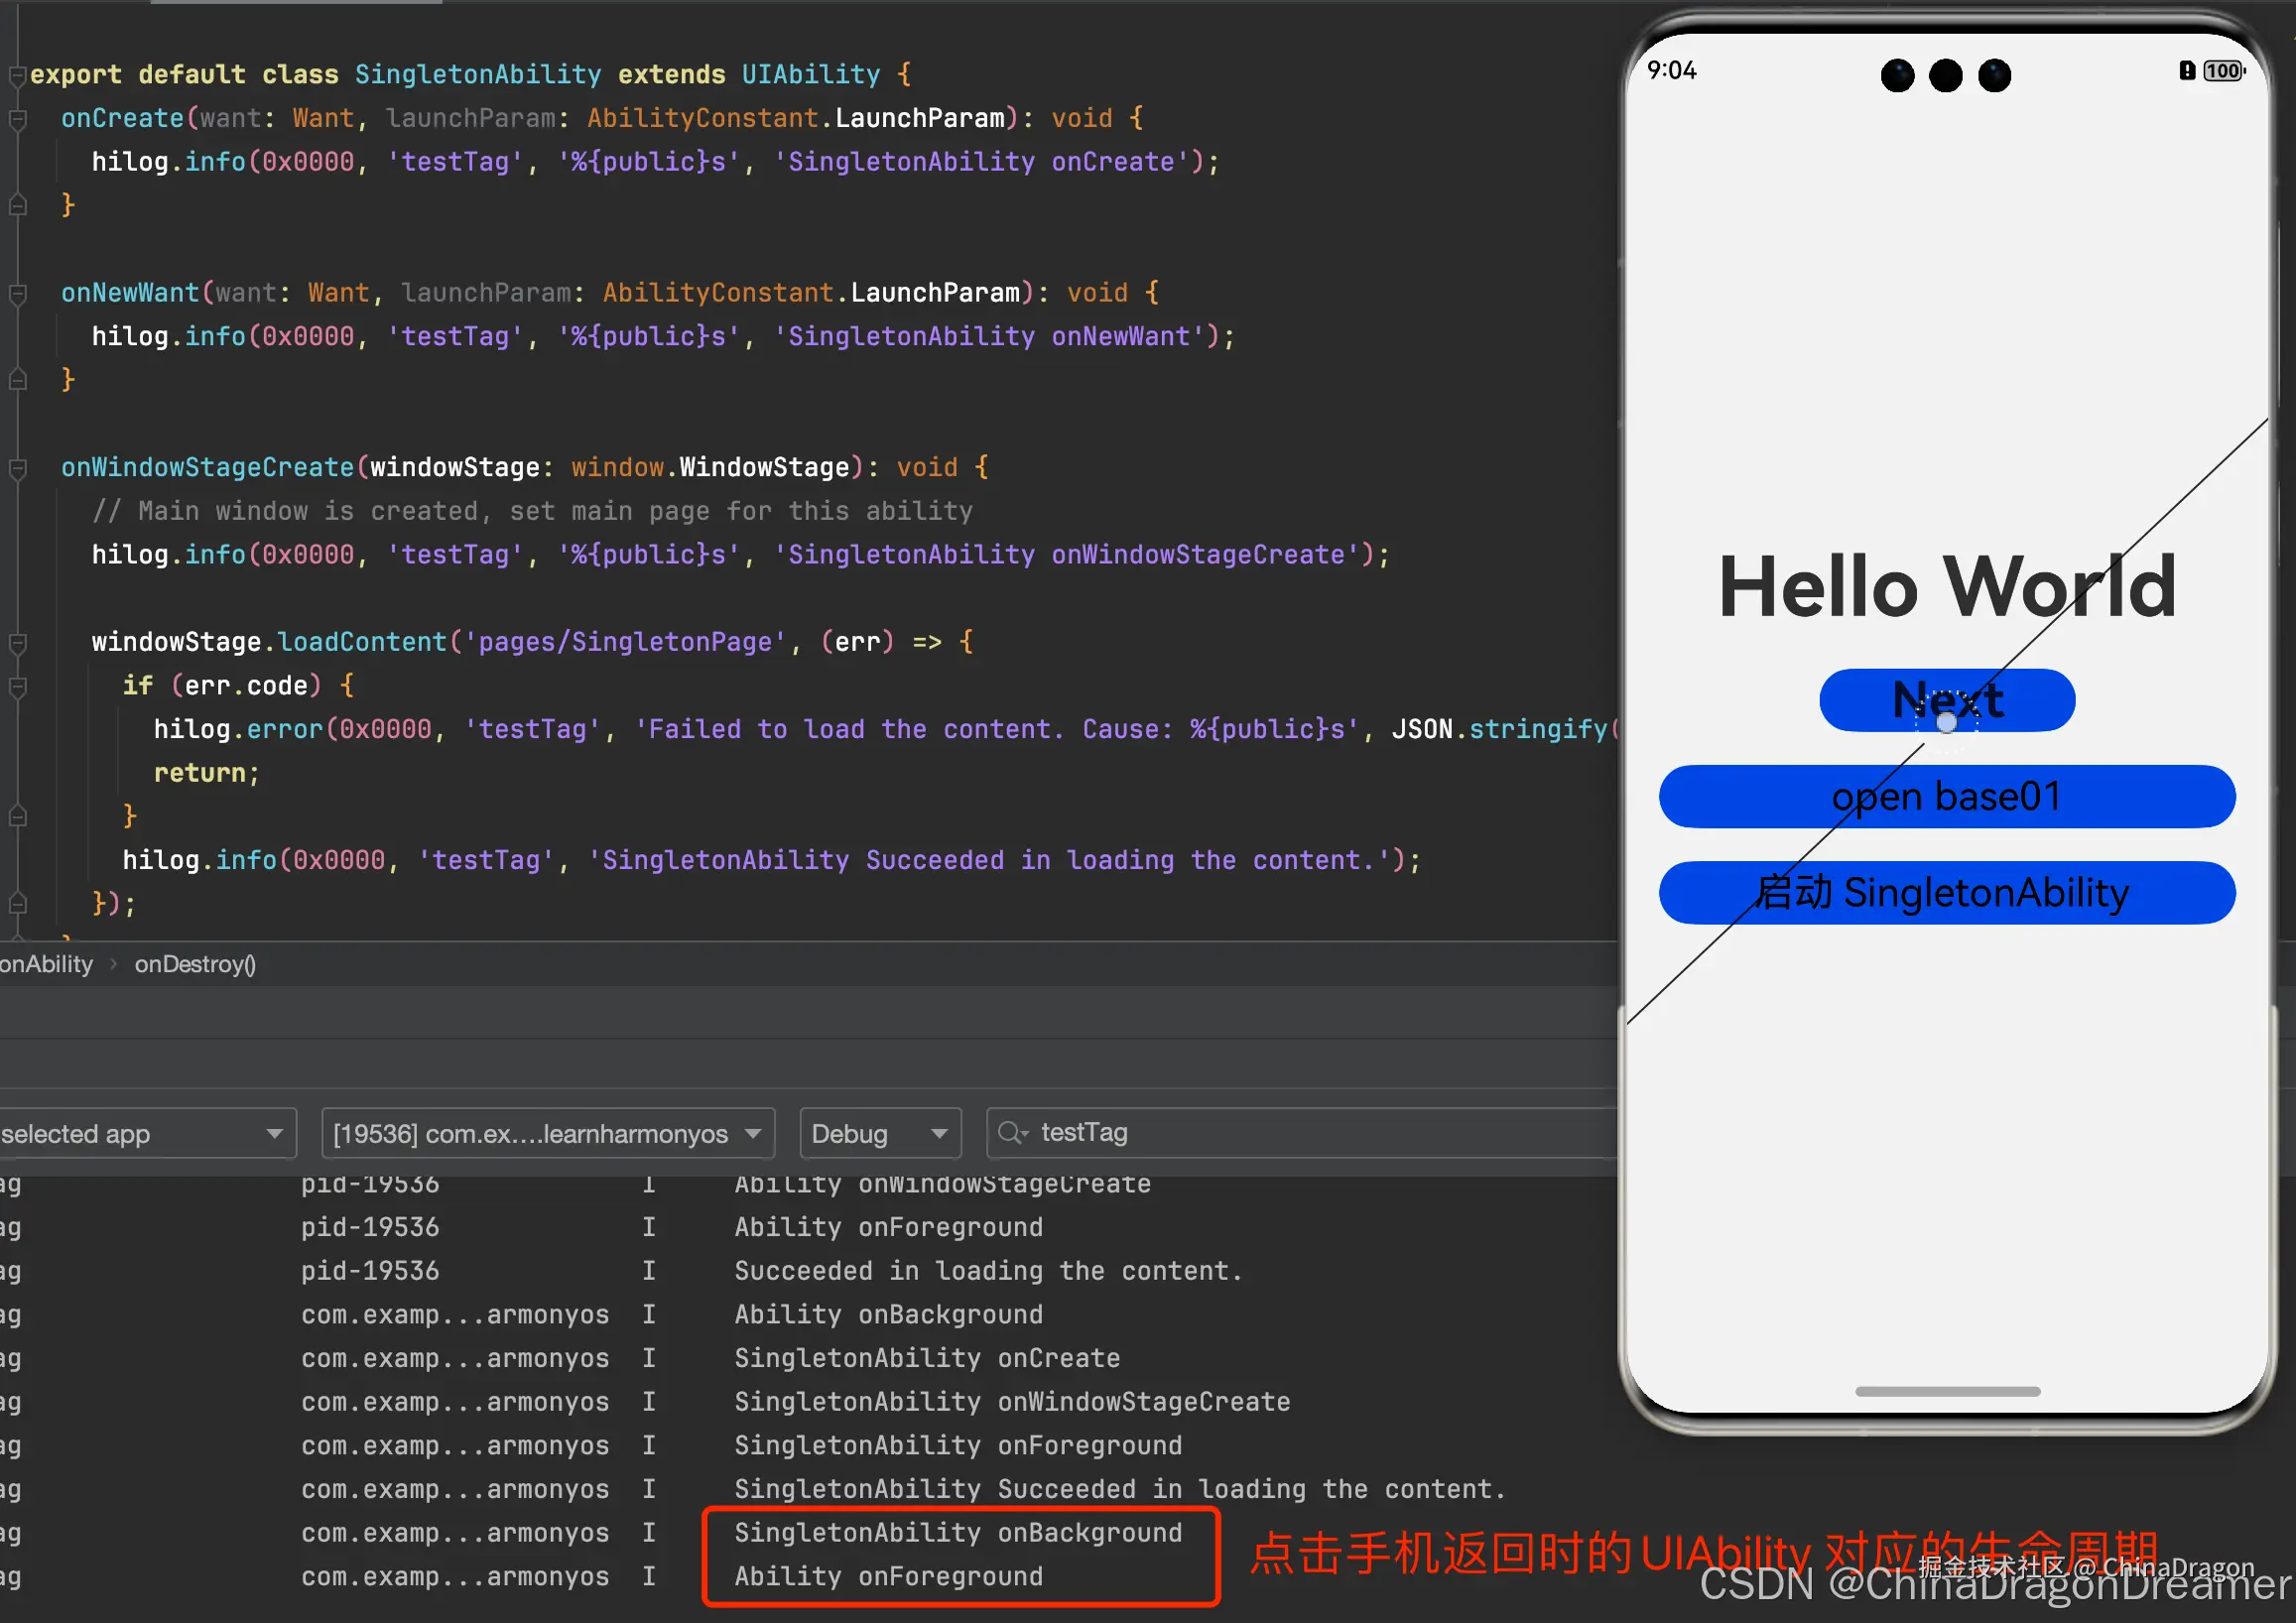
Task: Click the closing fold marker of the onCreate method
Action: (x=17, y=207)
